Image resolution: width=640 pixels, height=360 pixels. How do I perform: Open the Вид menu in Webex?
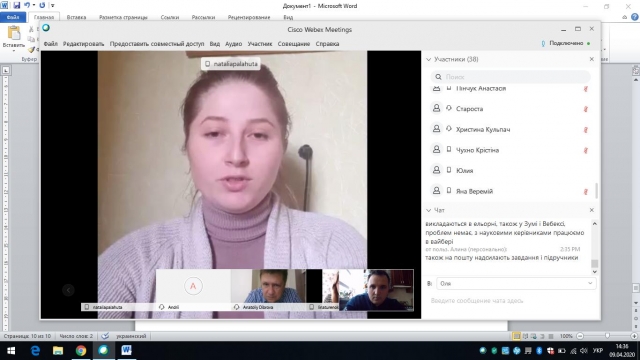[x=215, y=44]
